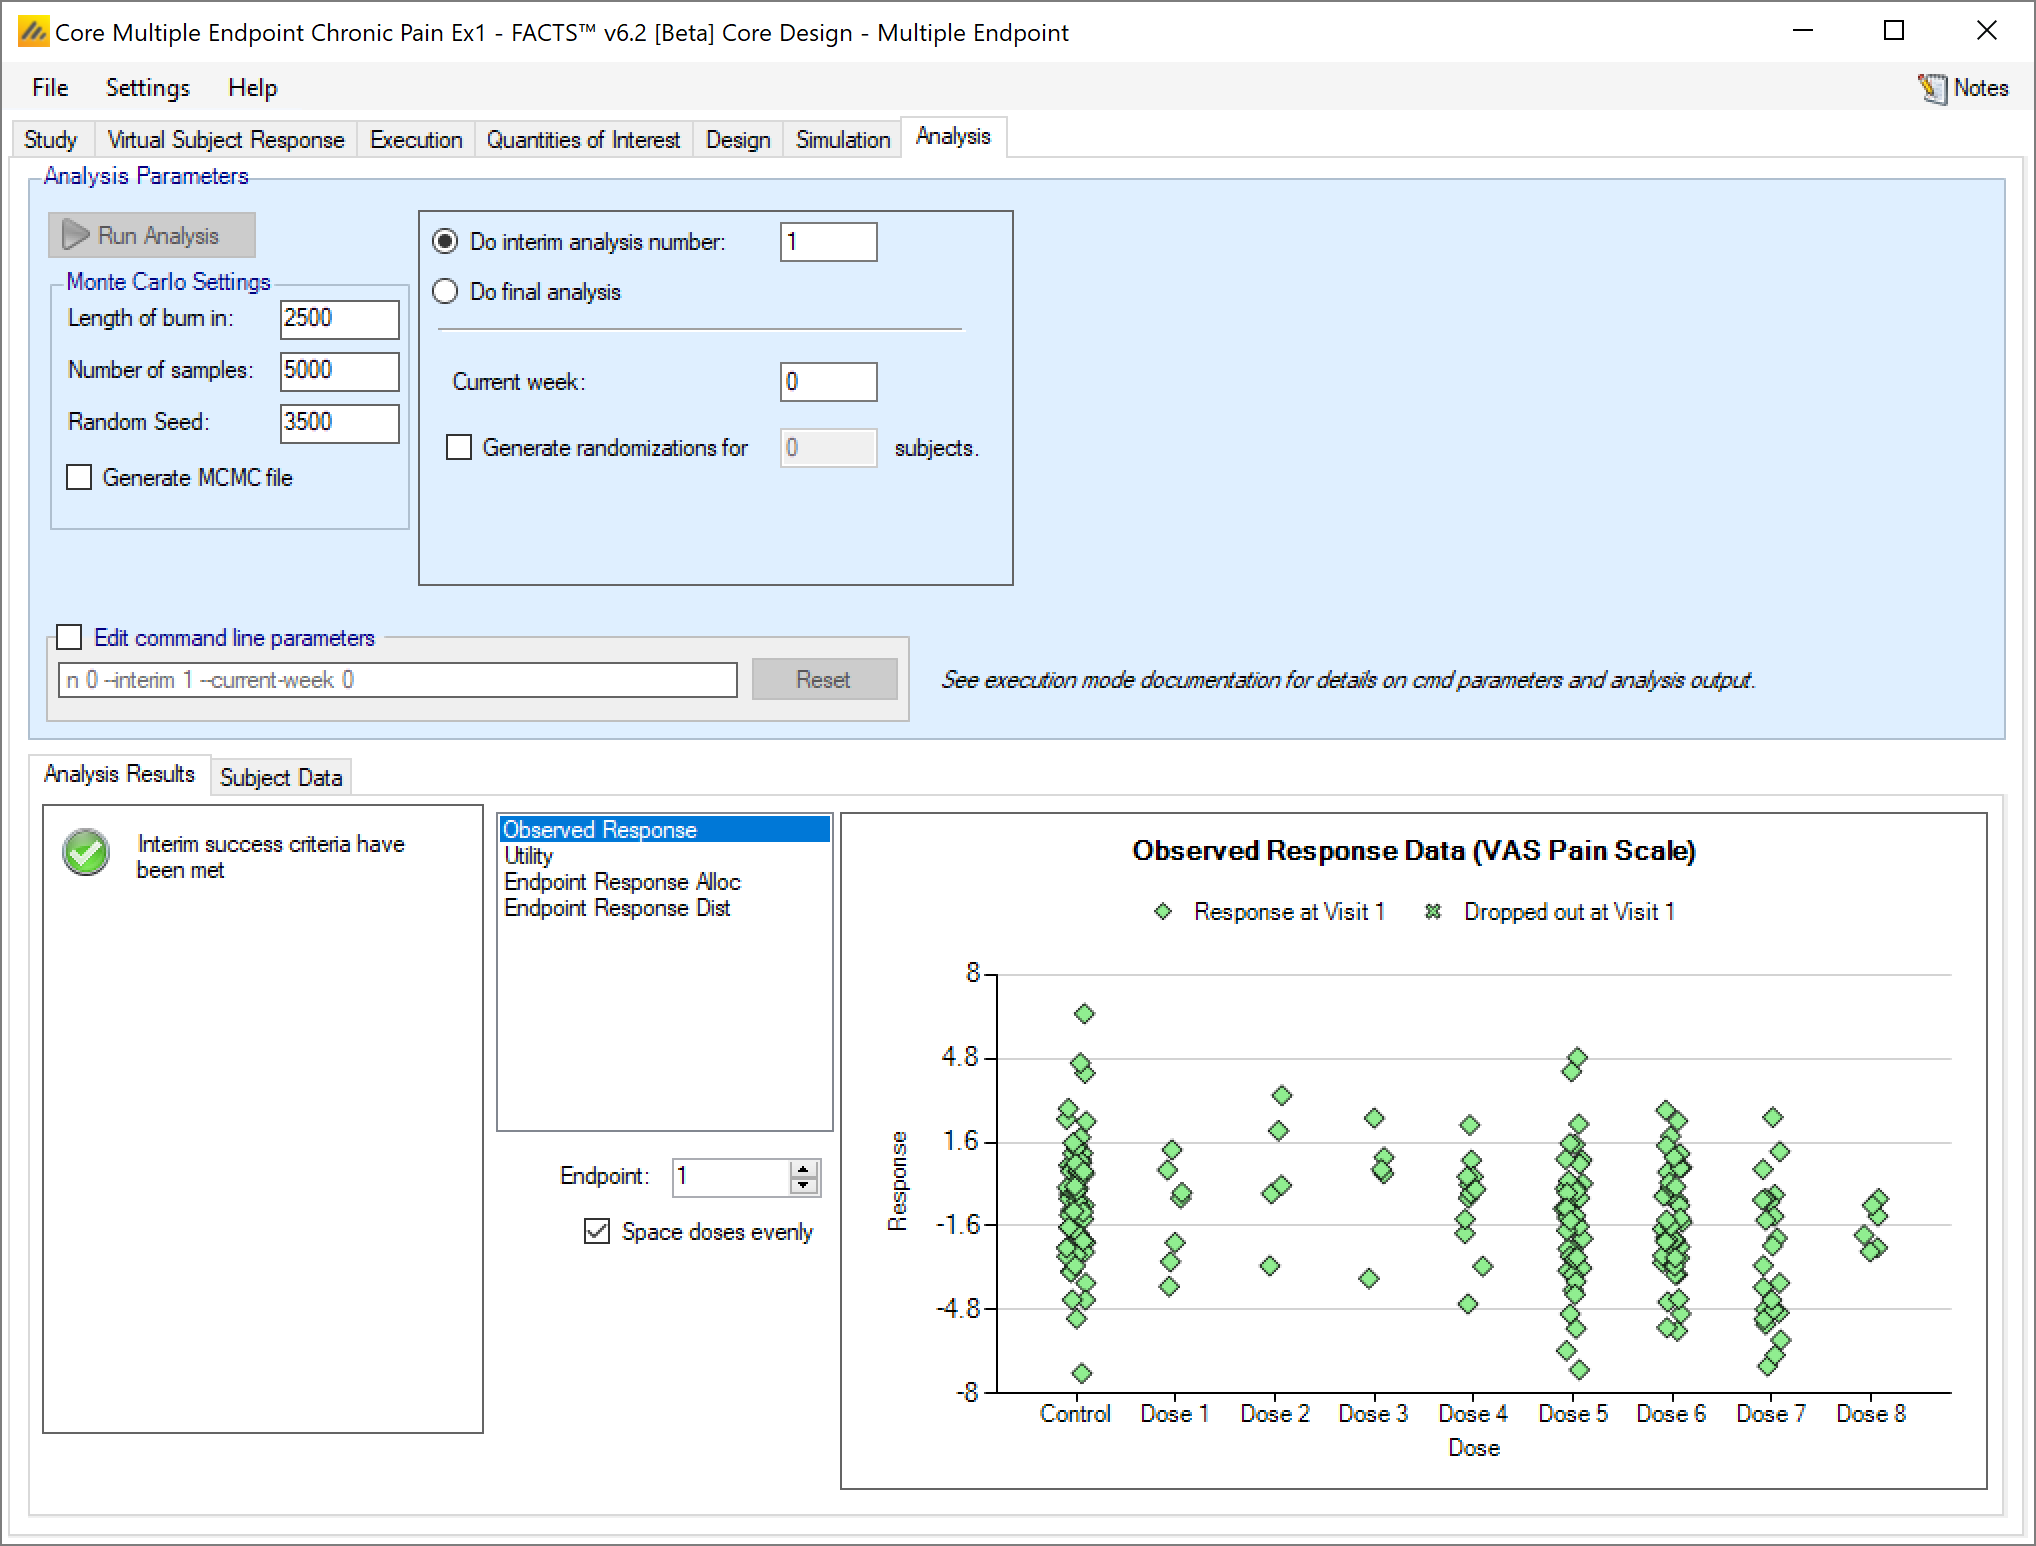Select Endpoint Response Dist list item
The height and width of the screenshot is (1546, 2036).
617,908
